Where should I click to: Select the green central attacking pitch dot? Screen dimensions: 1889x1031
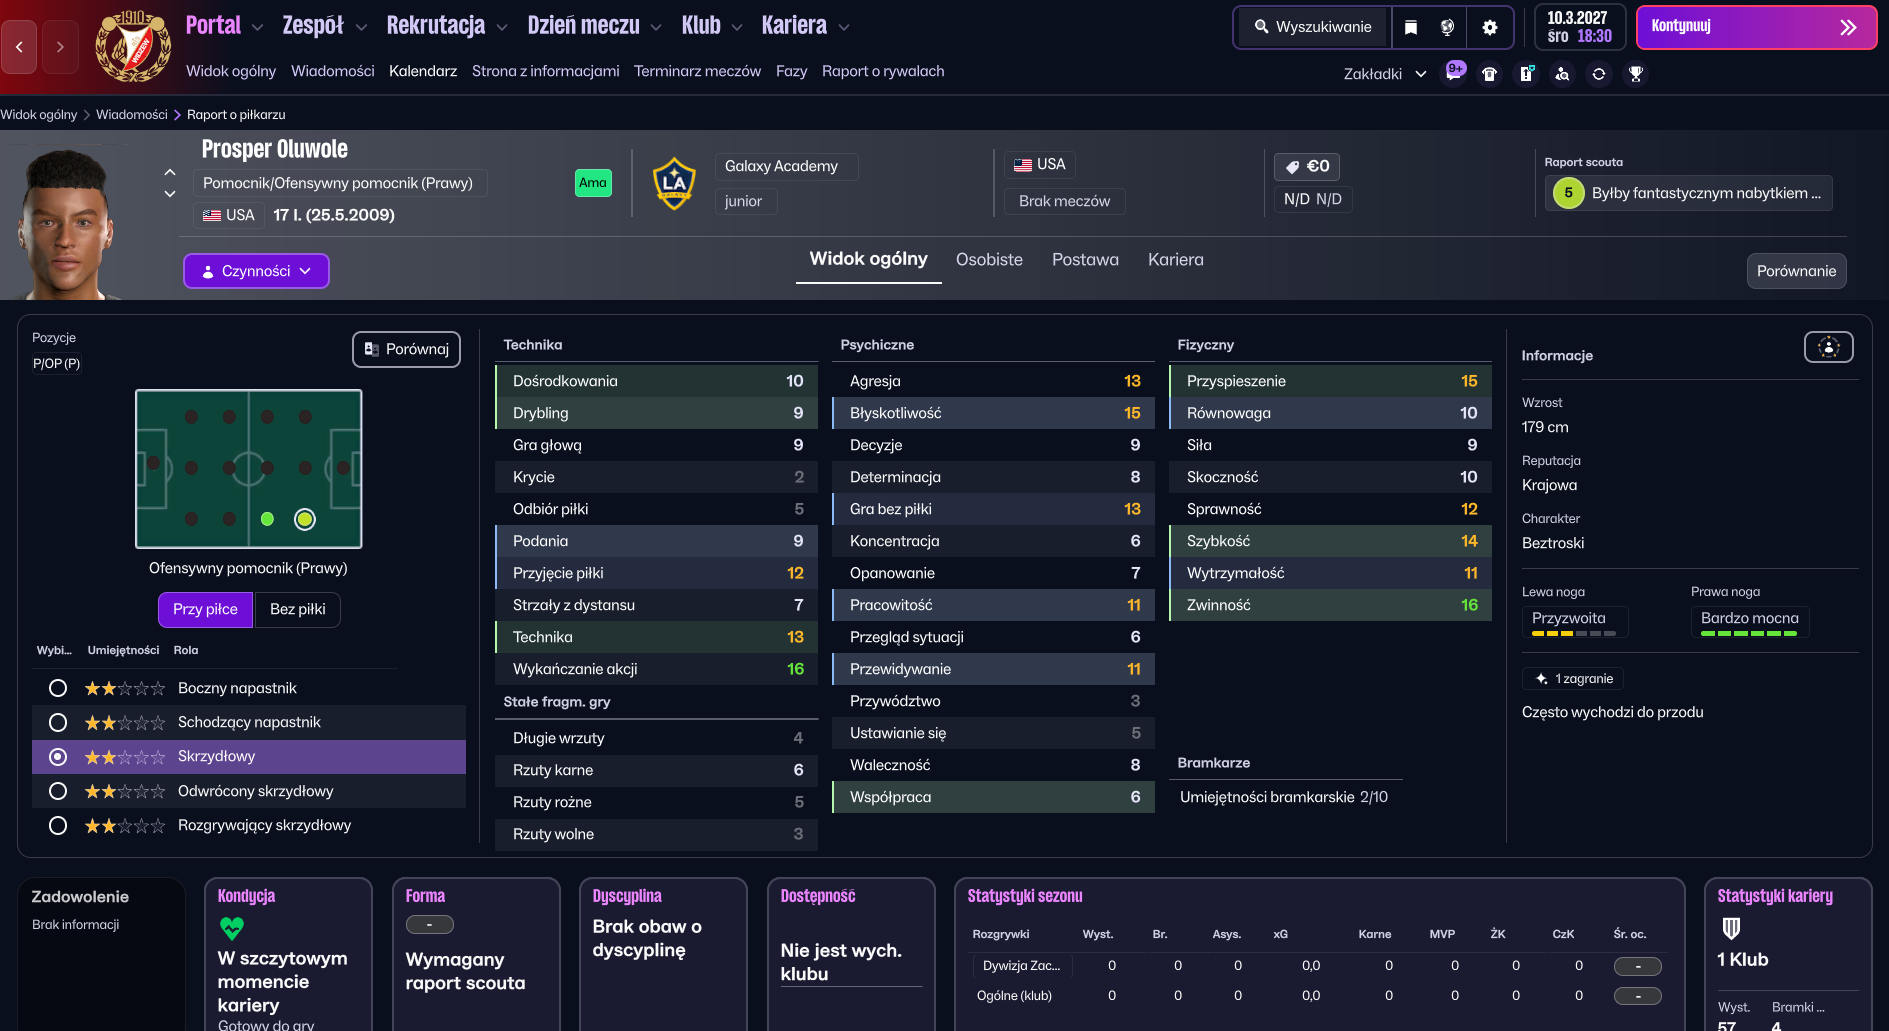pyautogui.click(x=267, y=519)
